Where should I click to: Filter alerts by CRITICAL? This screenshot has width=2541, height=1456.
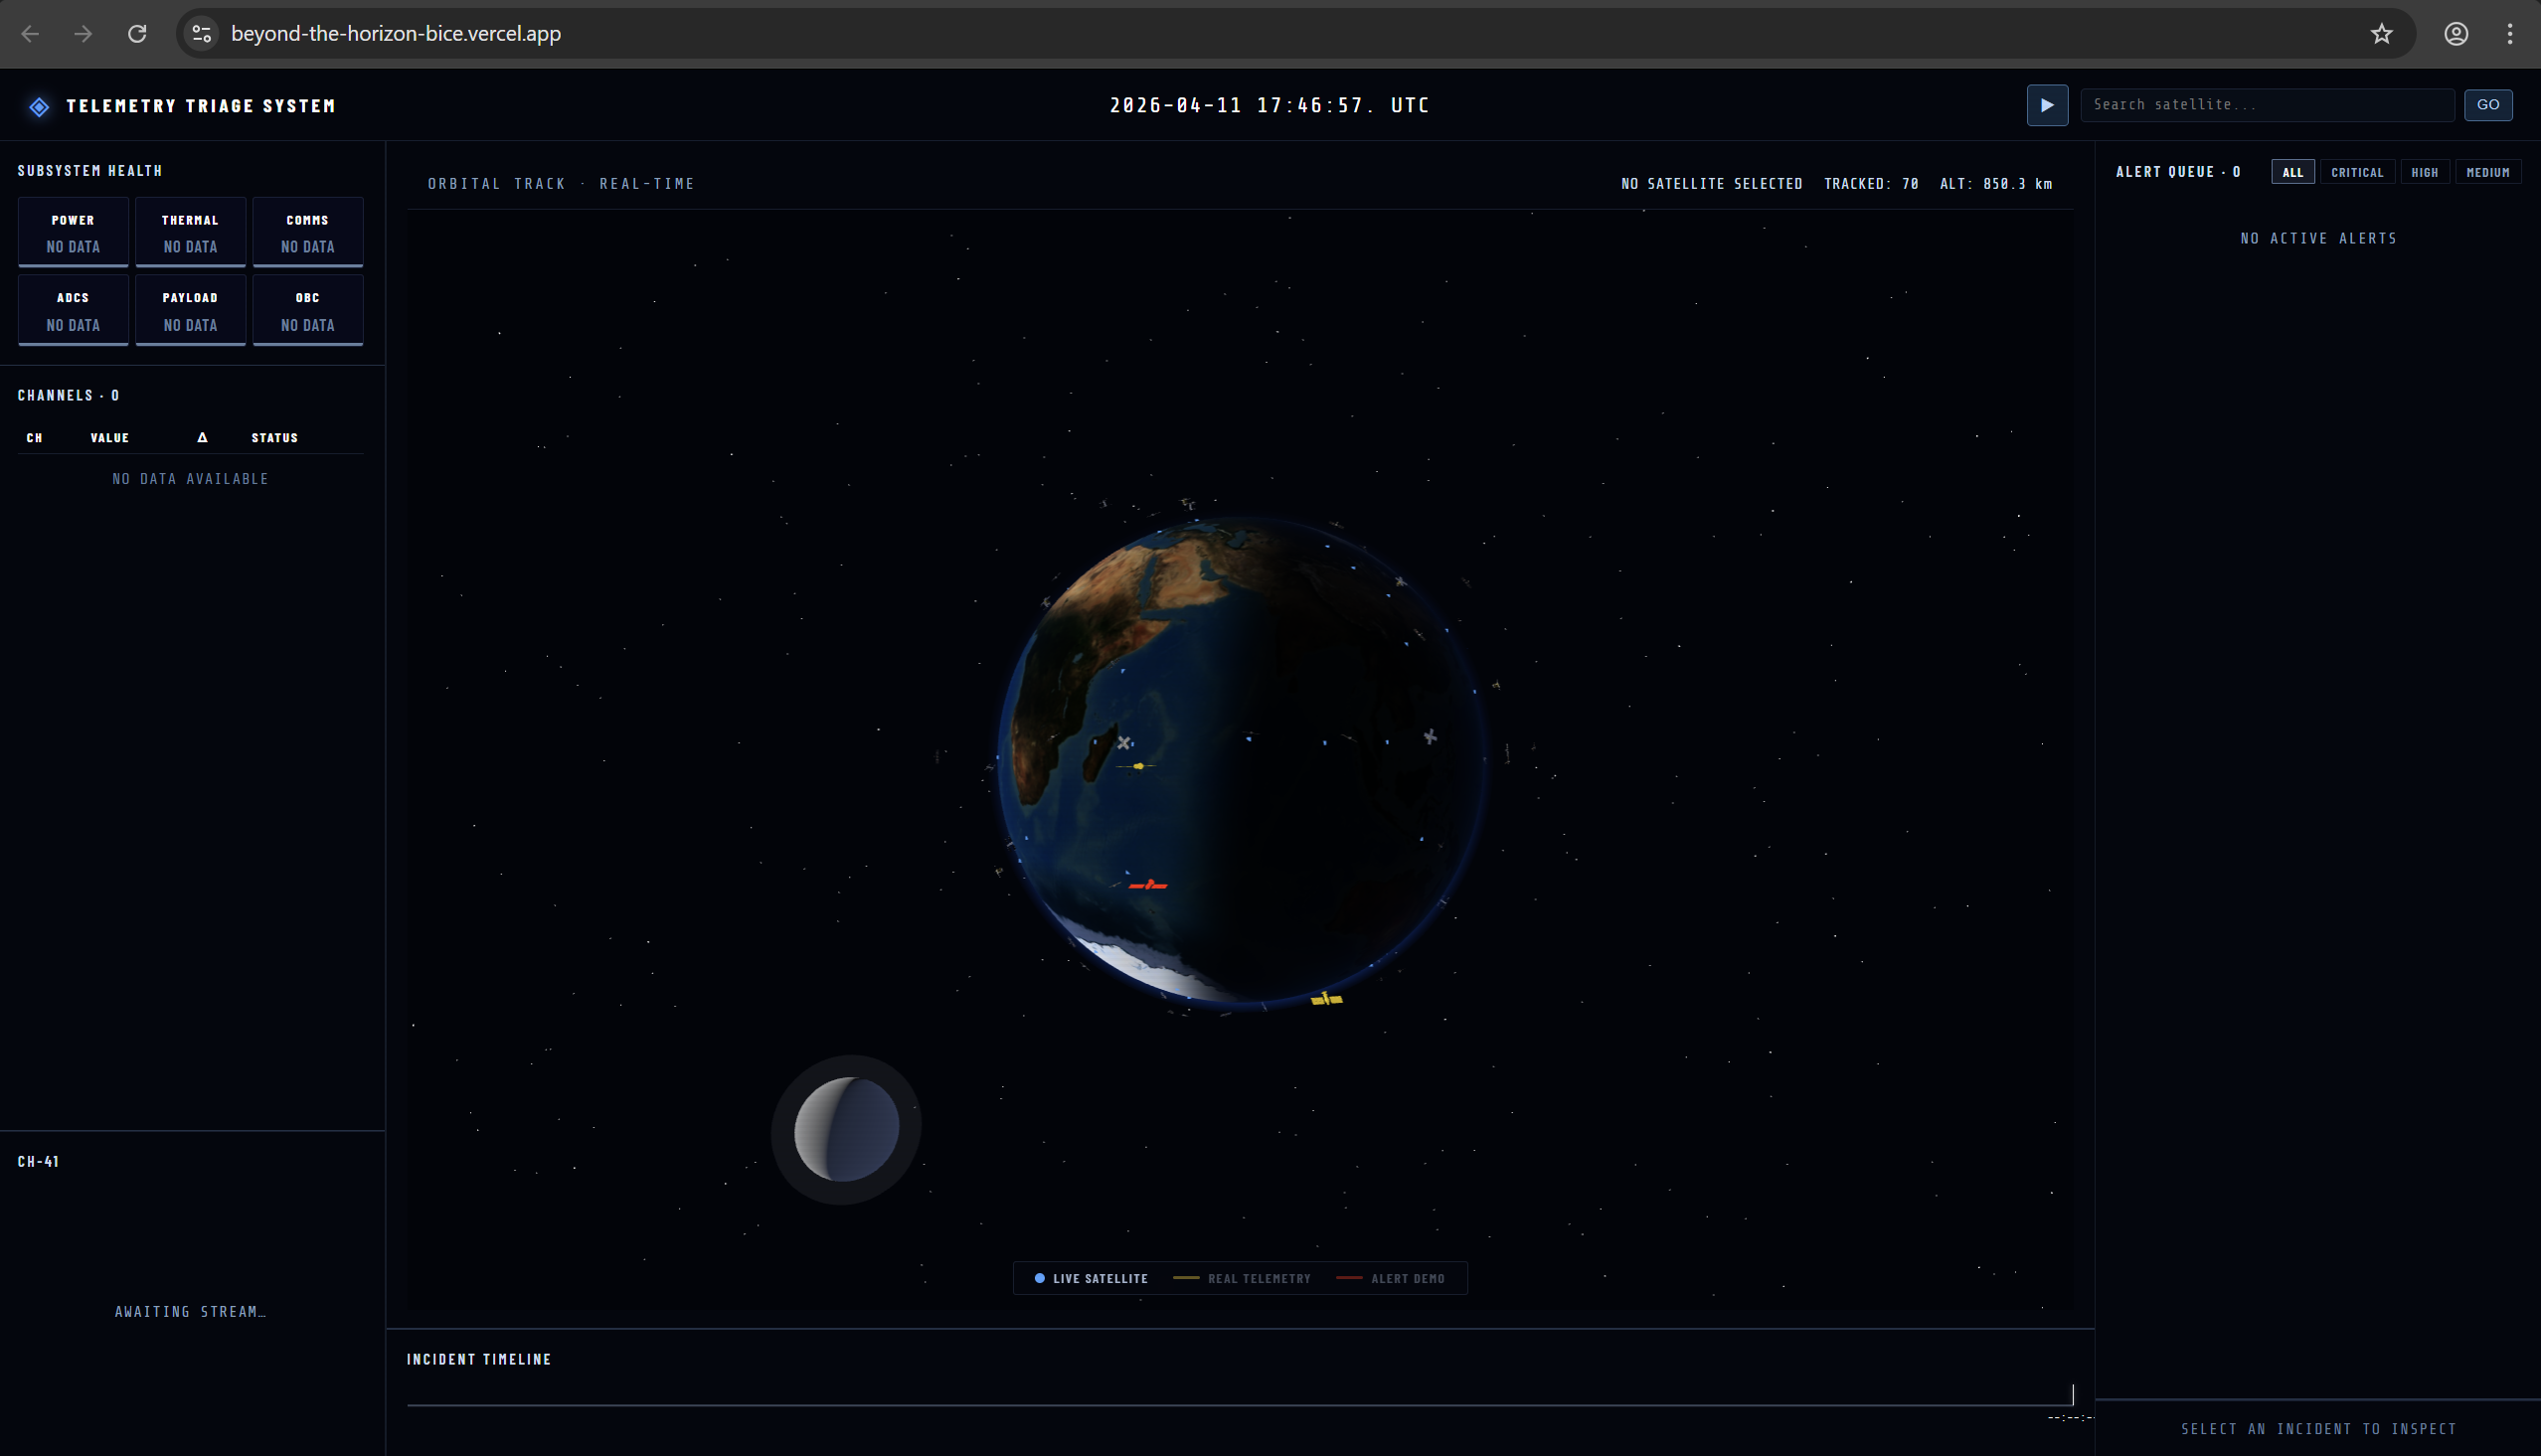pos(2356,172)
